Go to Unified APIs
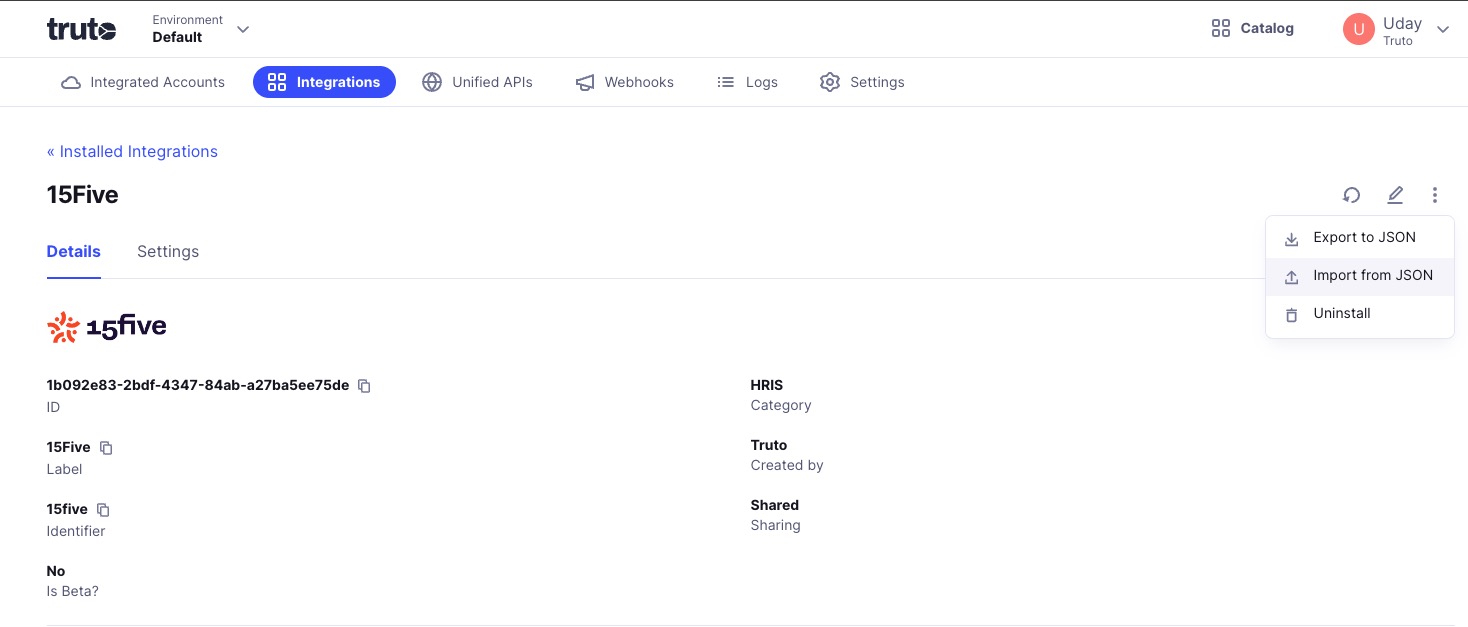This screenshot has width=1468, height=627. point(477,82)
